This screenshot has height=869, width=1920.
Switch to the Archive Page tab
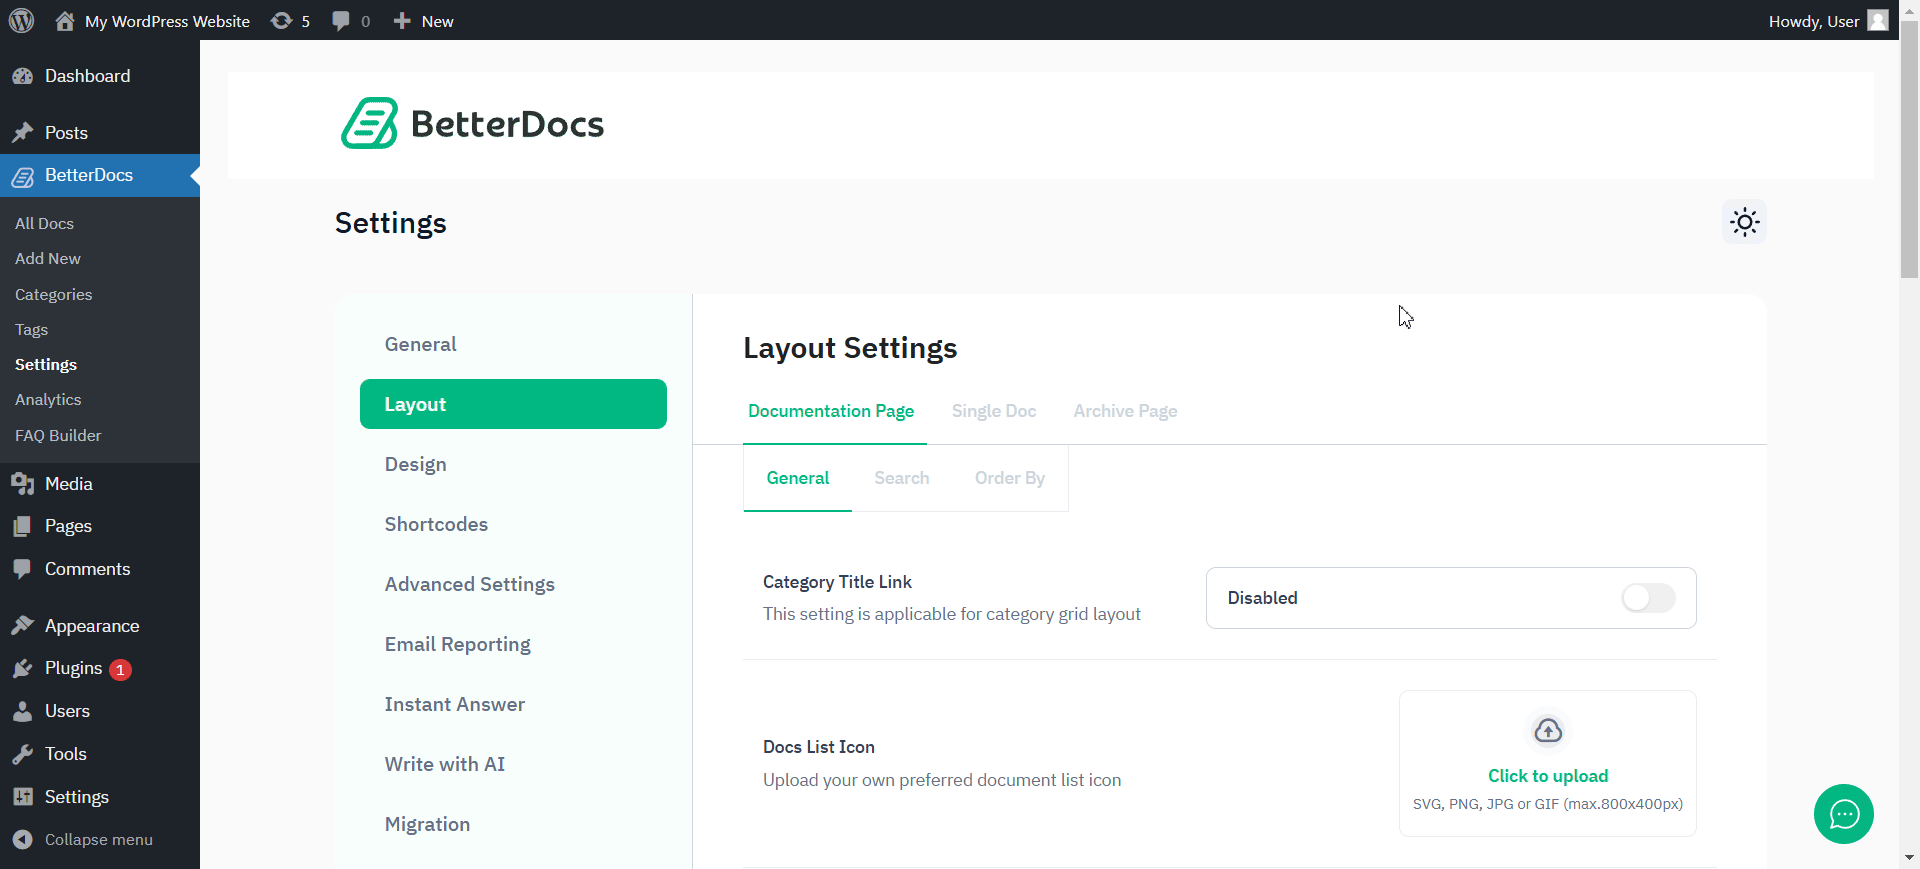tap(1125, 411)
